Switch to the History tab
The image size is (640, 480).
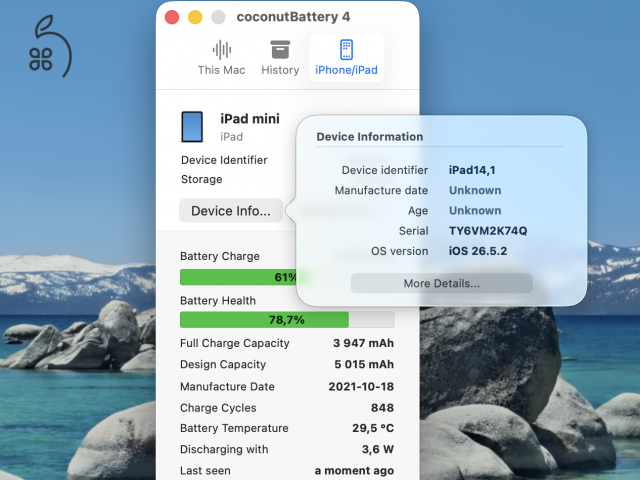(280, 58)
